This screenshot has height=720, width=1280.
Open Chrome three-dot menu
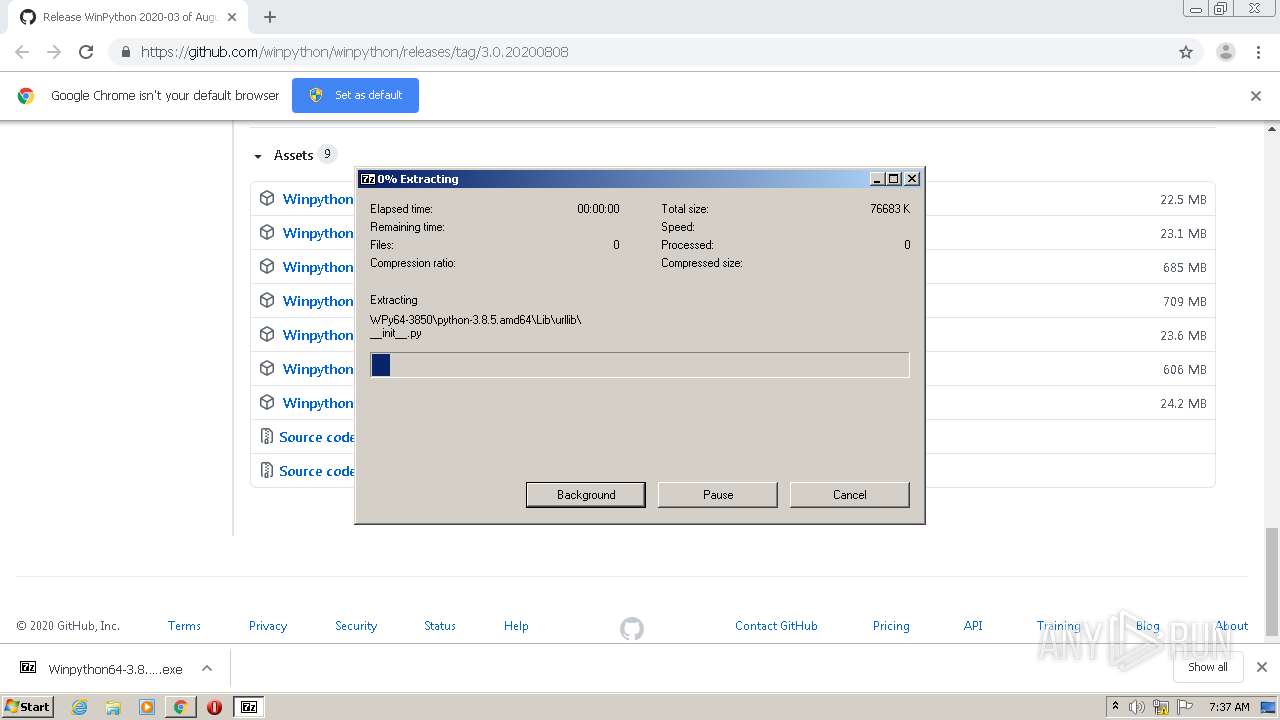(x=1259, y=52)
